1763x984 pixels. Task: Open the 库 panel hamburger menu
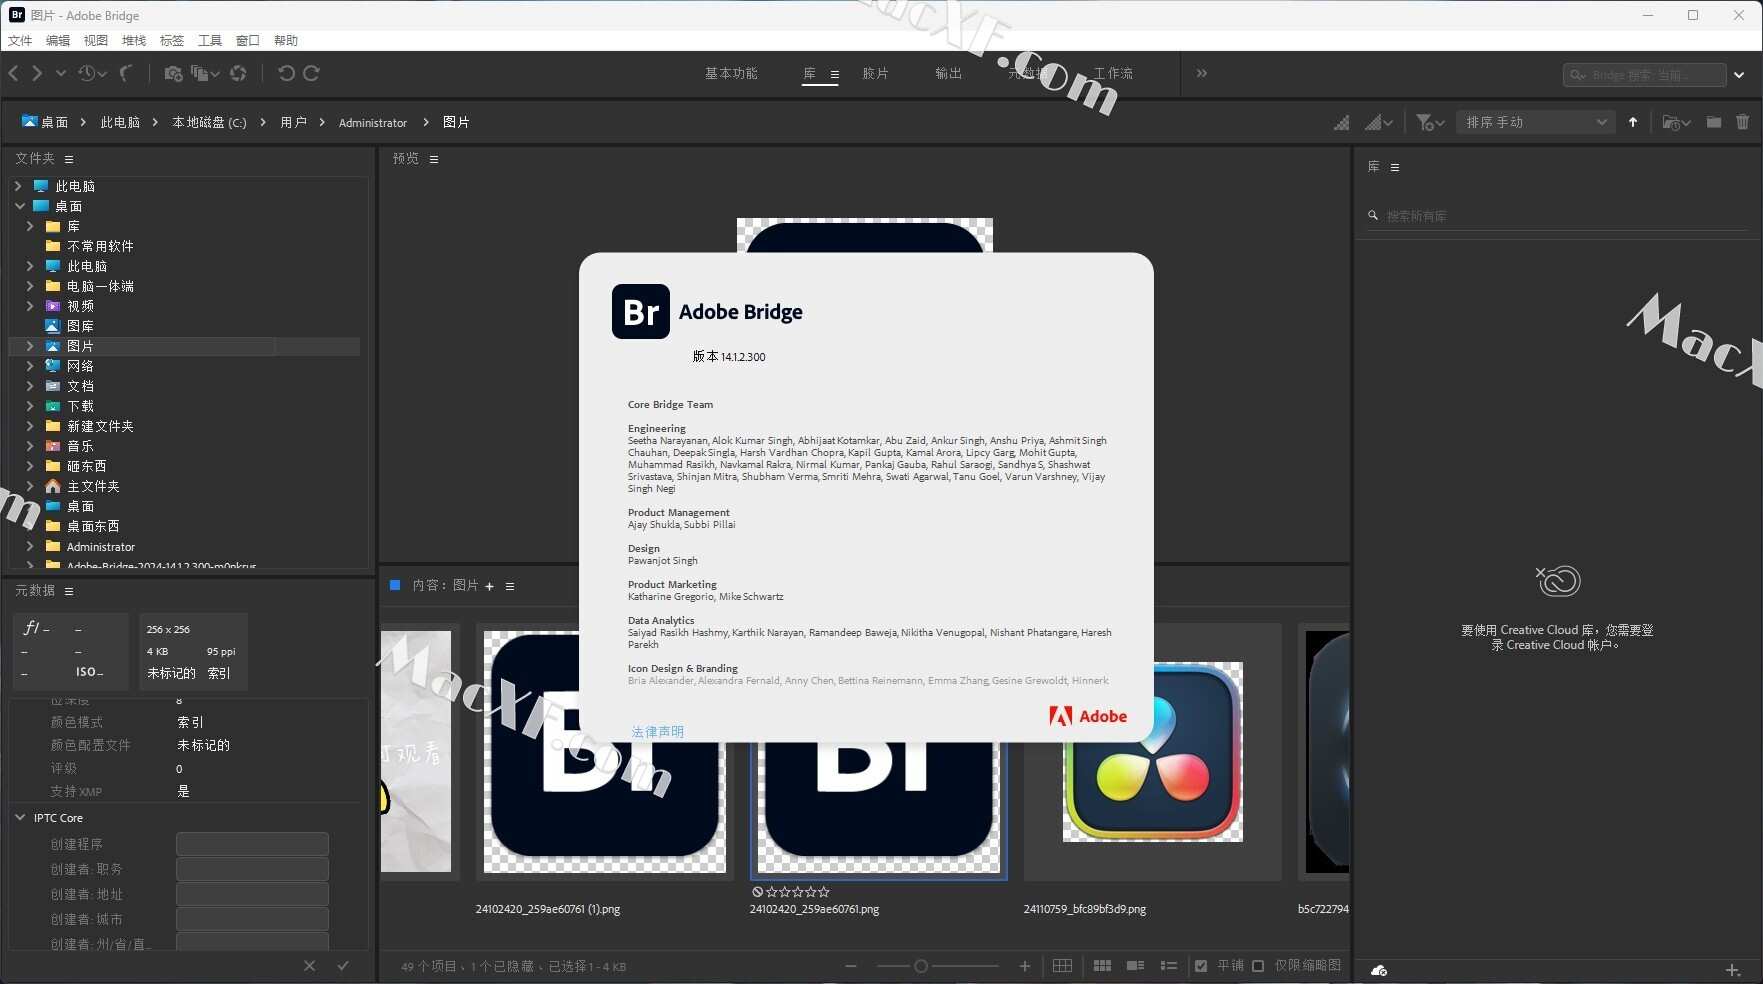1395,167
